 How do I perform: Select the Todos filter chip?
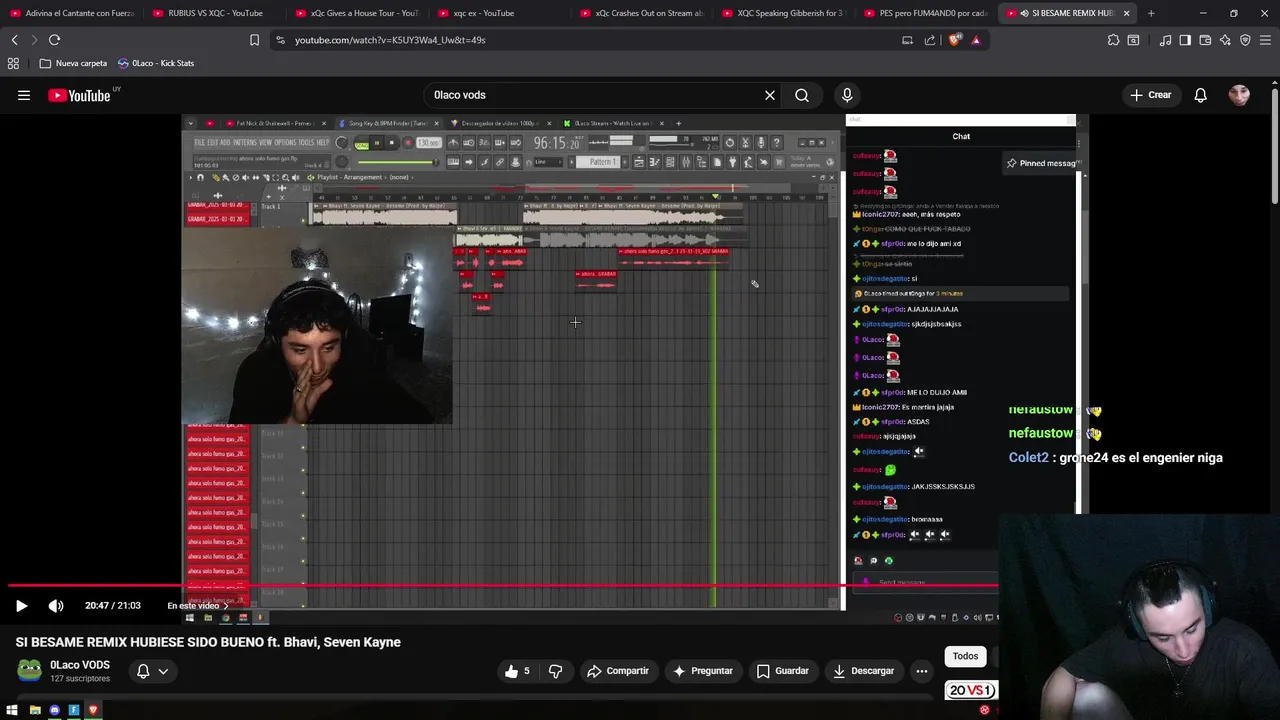coord(965,656)
